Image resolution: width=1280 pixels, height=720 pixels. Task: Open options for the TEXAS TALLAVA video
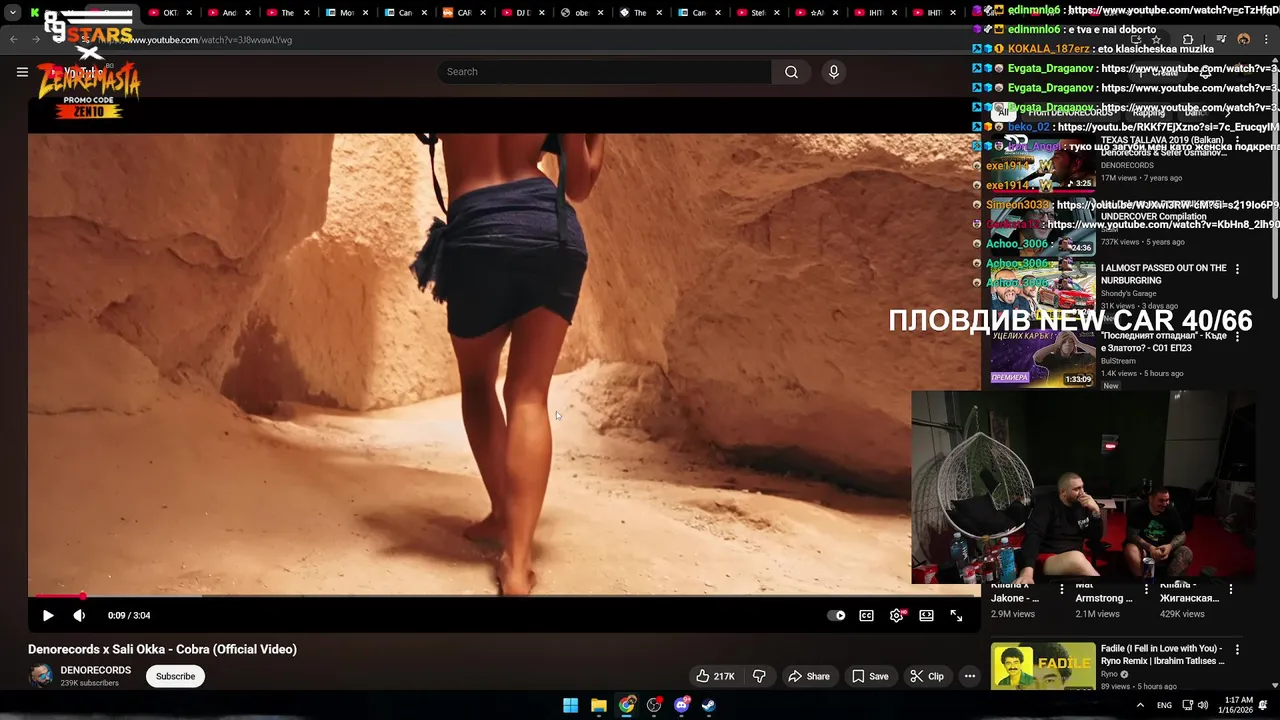coord(1237,141)
